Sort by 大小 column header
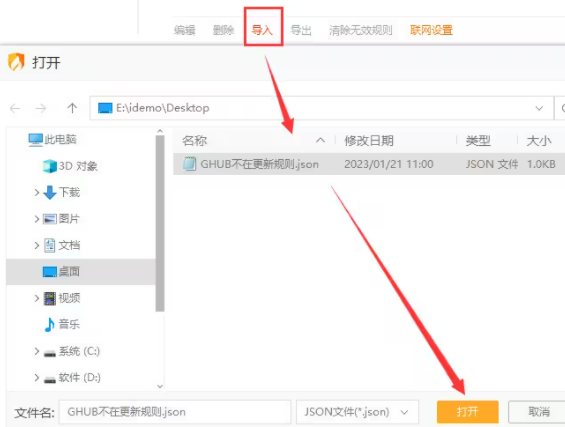This screenshot has width=565, height=427. (x=539, y=141)
